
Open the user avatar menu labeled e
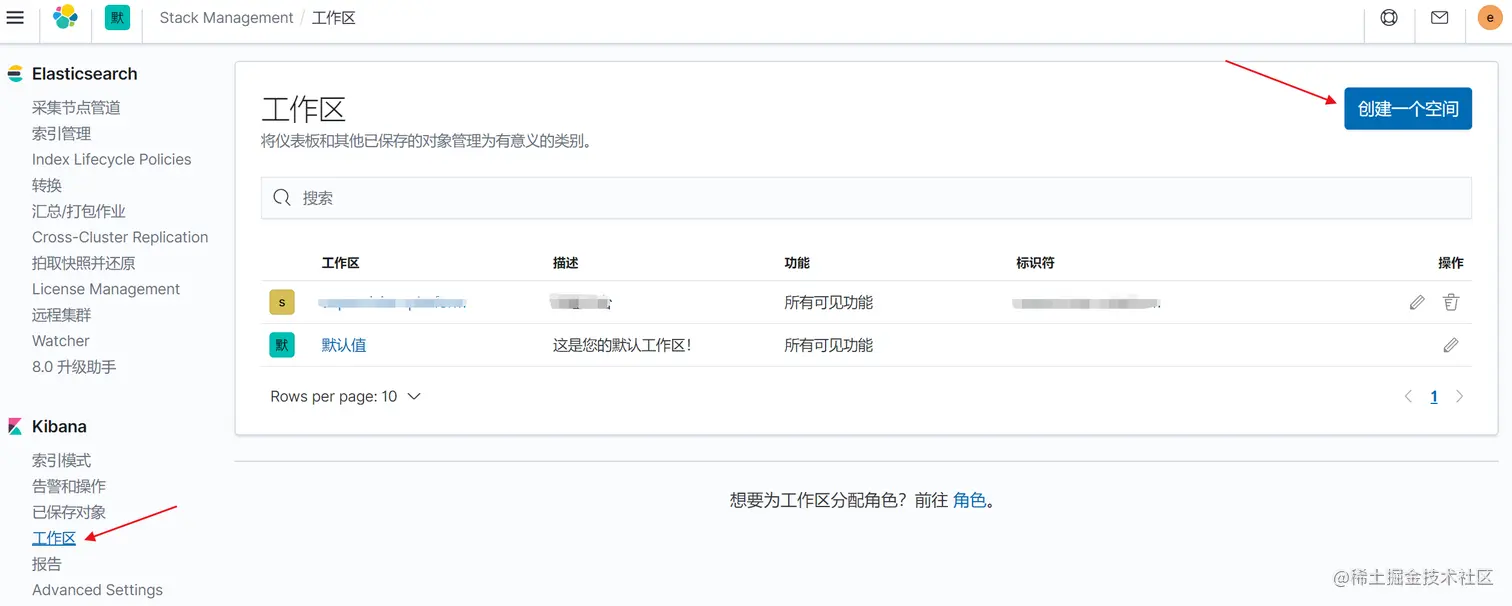[x=1490, y=17]
